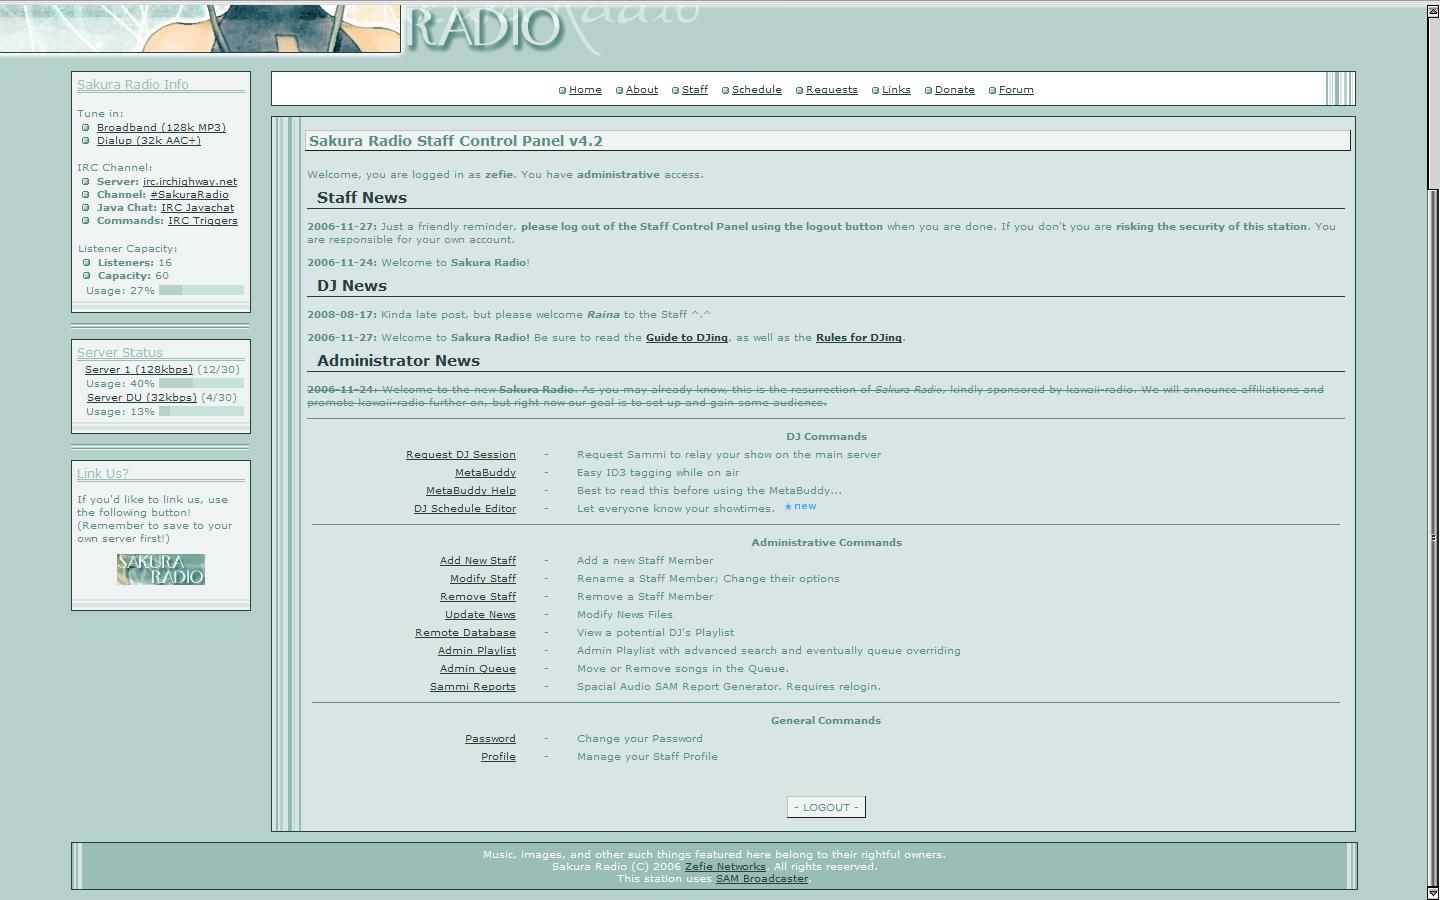Open the Home navigation link
This screenshot has height=900, width=1440.
tap(585, 90)
